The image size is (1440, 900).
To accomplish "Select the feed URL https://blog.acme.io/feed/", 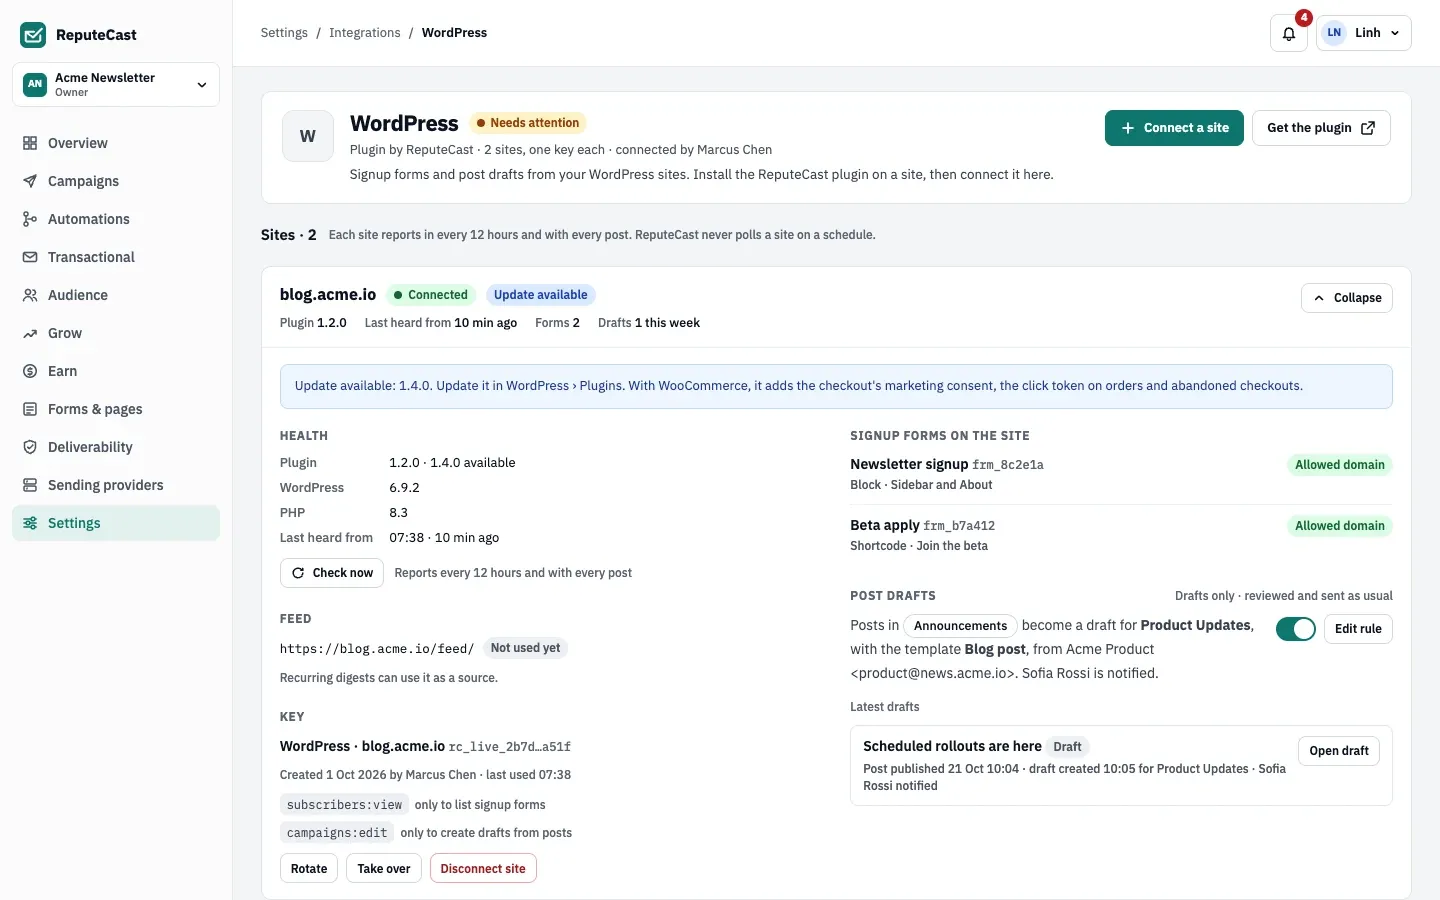I will click(377, 649).
